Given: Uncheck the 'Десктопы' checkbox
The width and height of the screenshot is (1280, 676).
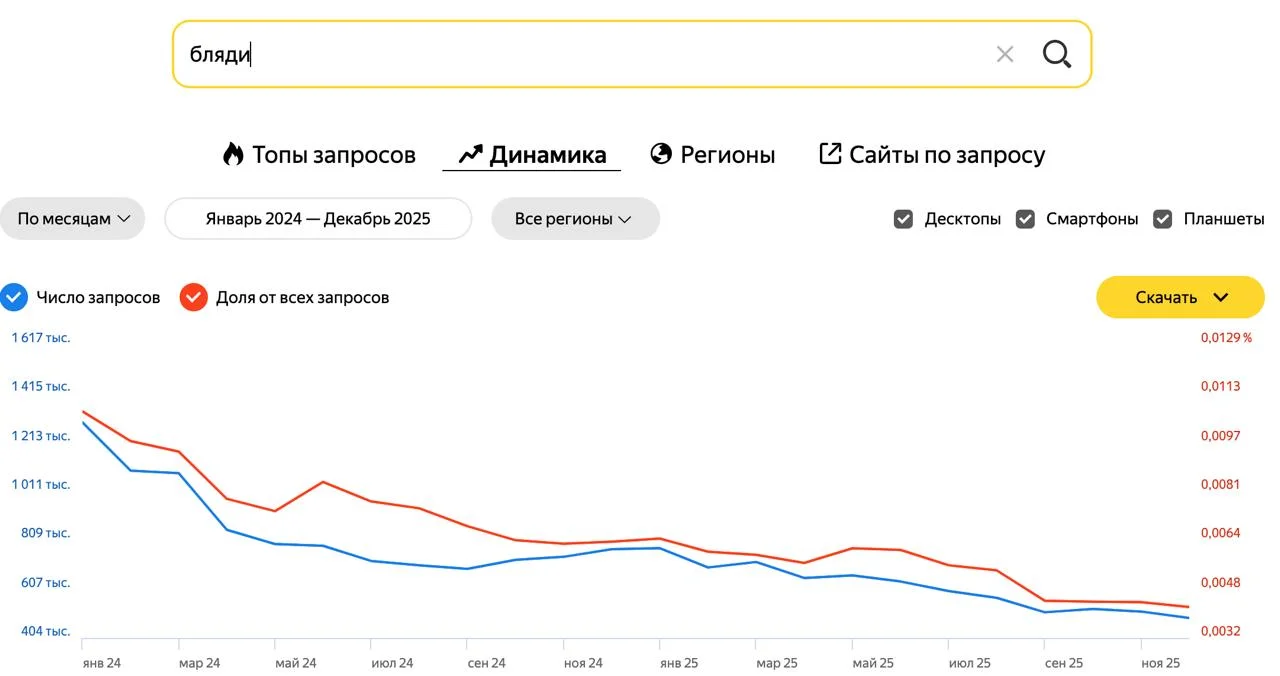Looking at the screenshot, I should click(x=903, y=219).
